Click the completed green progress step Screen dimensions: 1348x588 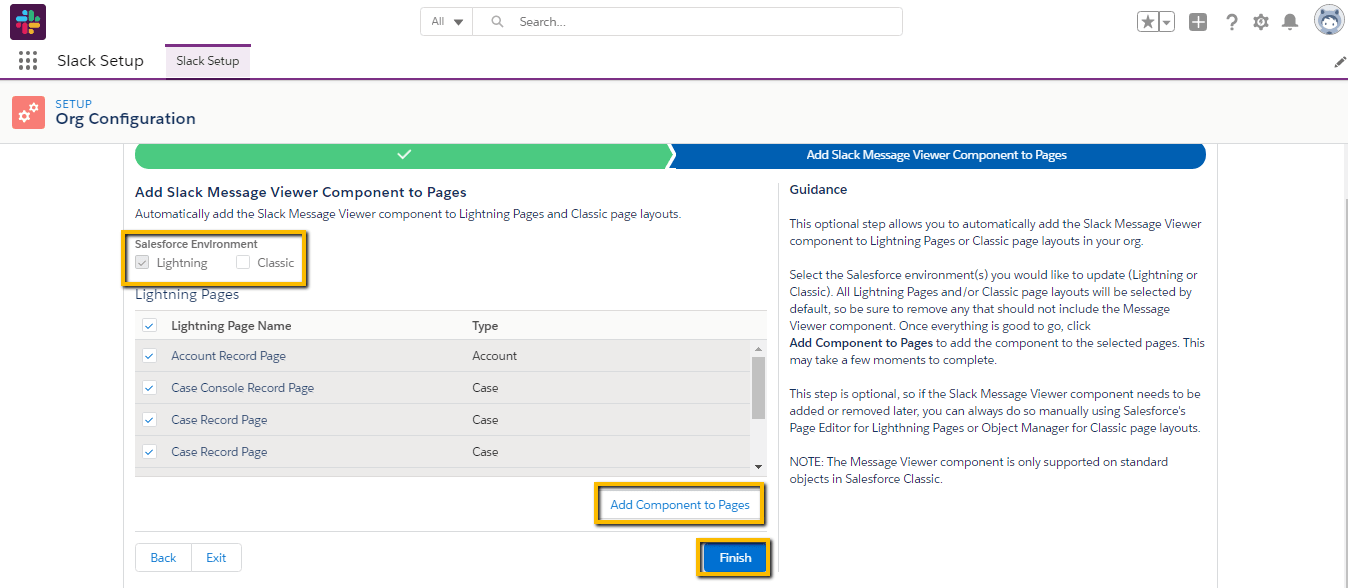point(404,155)
